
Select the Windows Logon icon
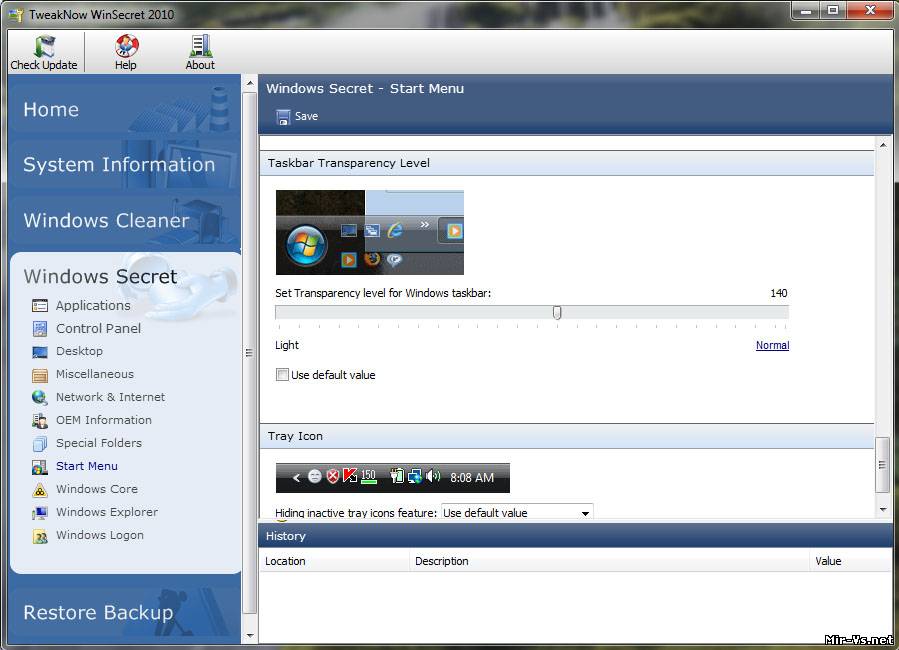pyautogui.click(x=40, y=536)
